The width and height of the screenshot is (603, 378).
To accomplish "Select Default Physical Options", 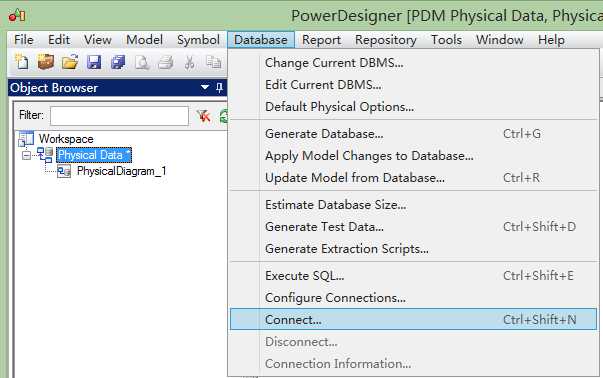I will (x=413, y=107).
